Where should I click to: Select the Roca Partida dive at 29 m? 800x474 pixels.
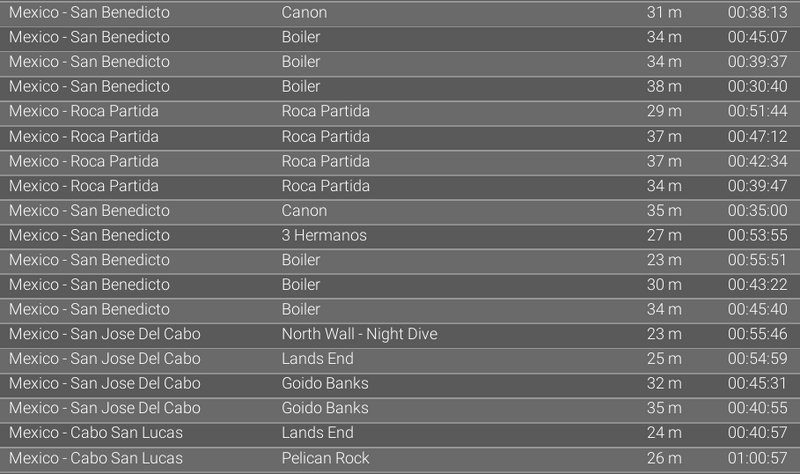pos(325,111)
